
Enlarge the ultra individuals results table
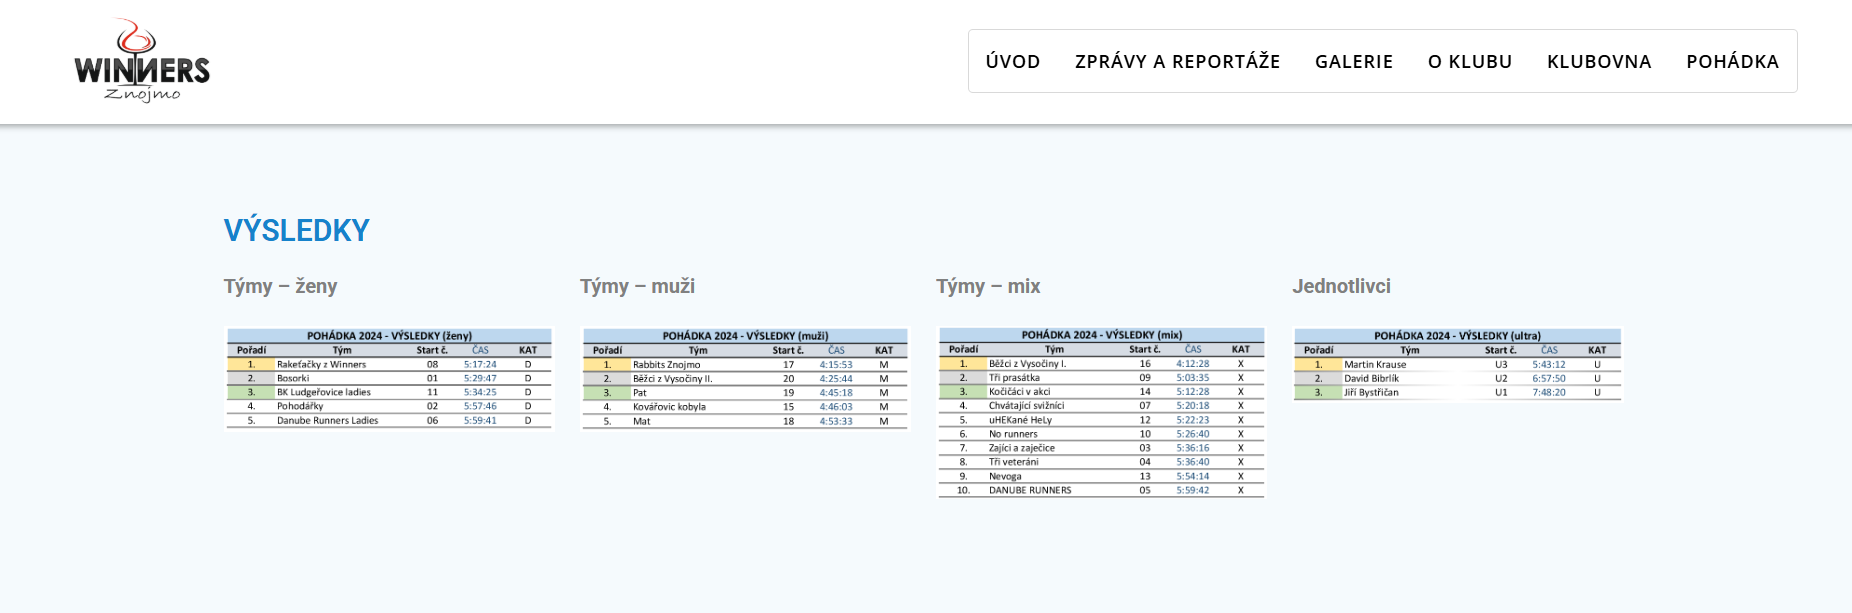point(1457,364)
